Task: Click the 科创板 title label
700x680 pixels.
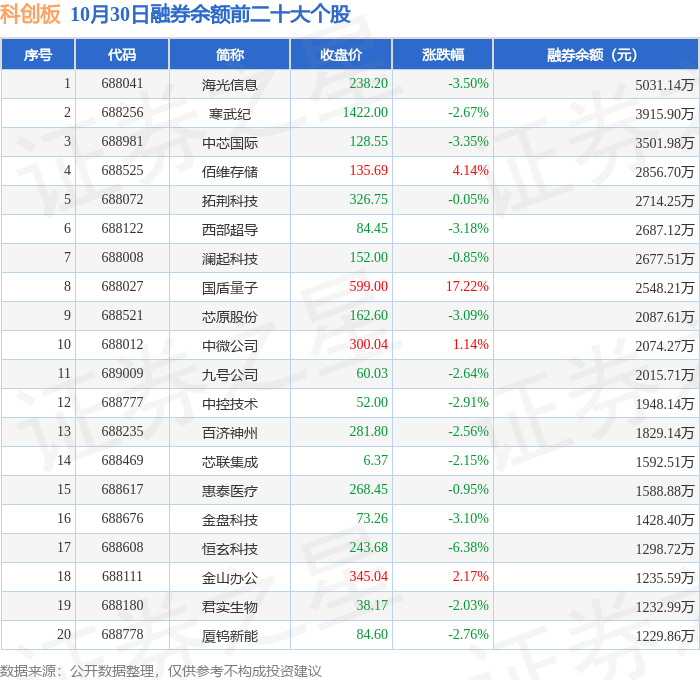Action: [x=30, y=14]
